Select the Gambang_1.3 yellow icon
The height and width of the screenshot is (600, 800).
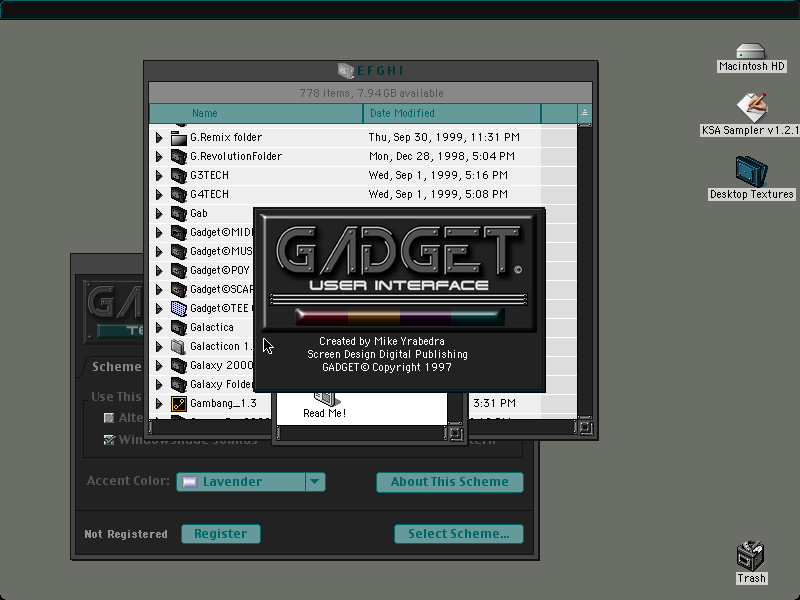(x=179, y=404)
